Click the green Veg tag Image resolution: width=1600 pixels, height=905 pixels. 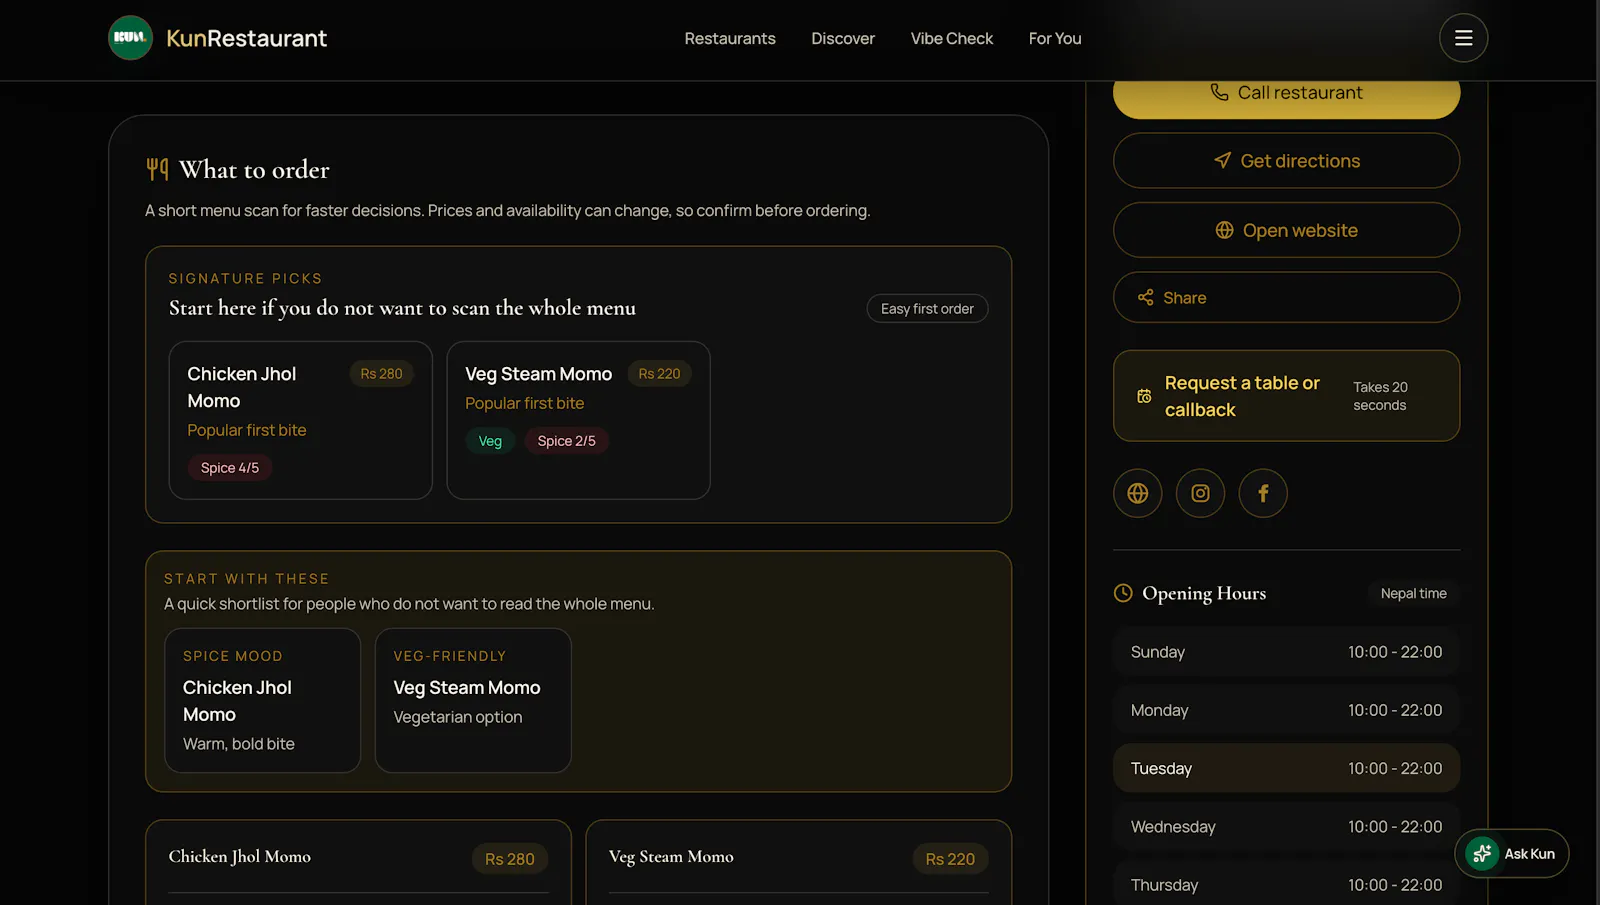pyautogui.click(x=490, y=441)
